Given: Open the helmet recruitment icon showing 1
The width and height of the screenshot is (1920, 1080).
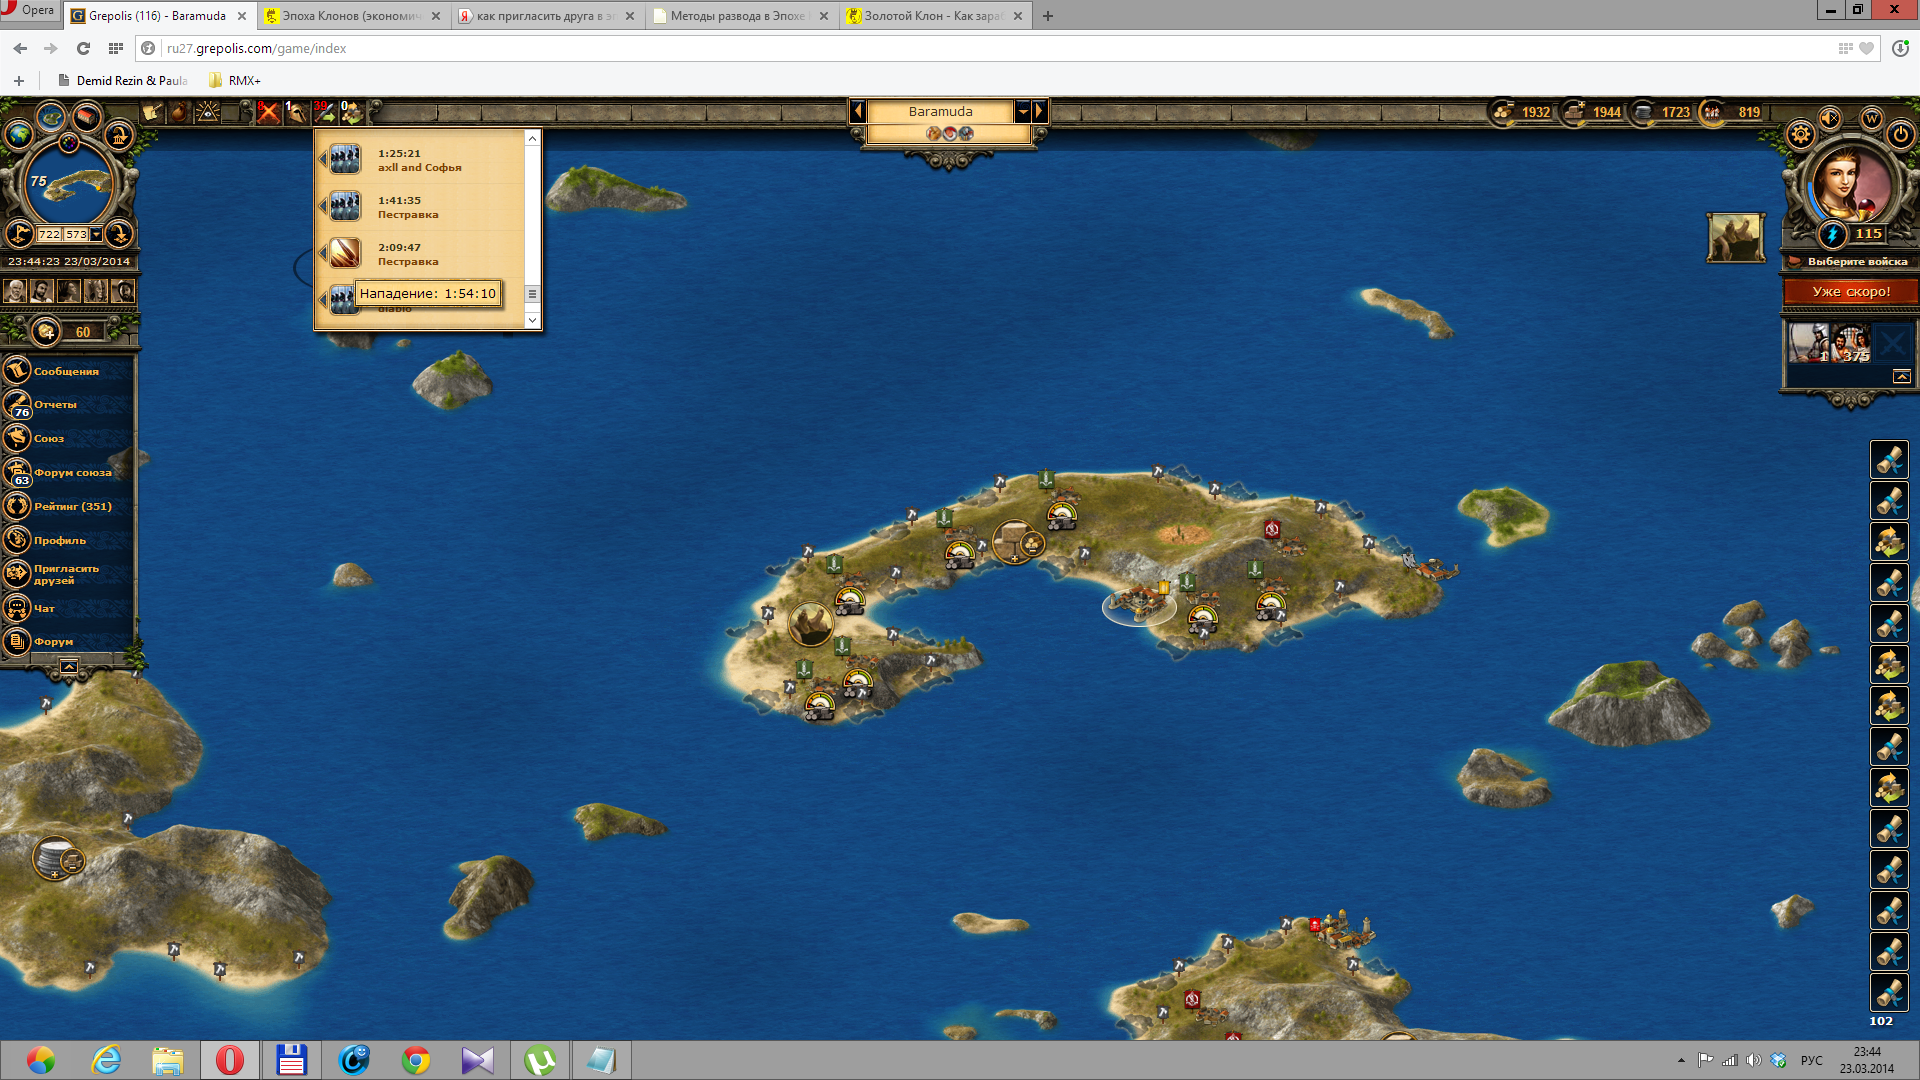Looking at the screenshot, I should pyautogui.click(x=296, y=112).
